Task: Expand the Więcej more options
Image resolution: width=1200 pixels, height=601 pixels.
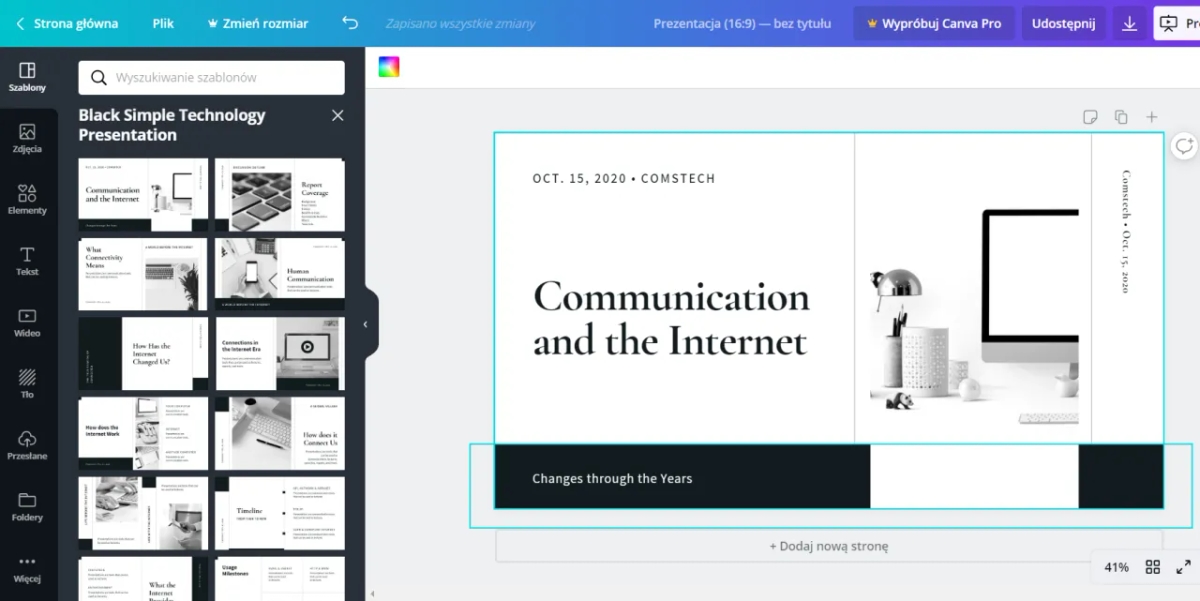Action: click(x=27, y=568)
